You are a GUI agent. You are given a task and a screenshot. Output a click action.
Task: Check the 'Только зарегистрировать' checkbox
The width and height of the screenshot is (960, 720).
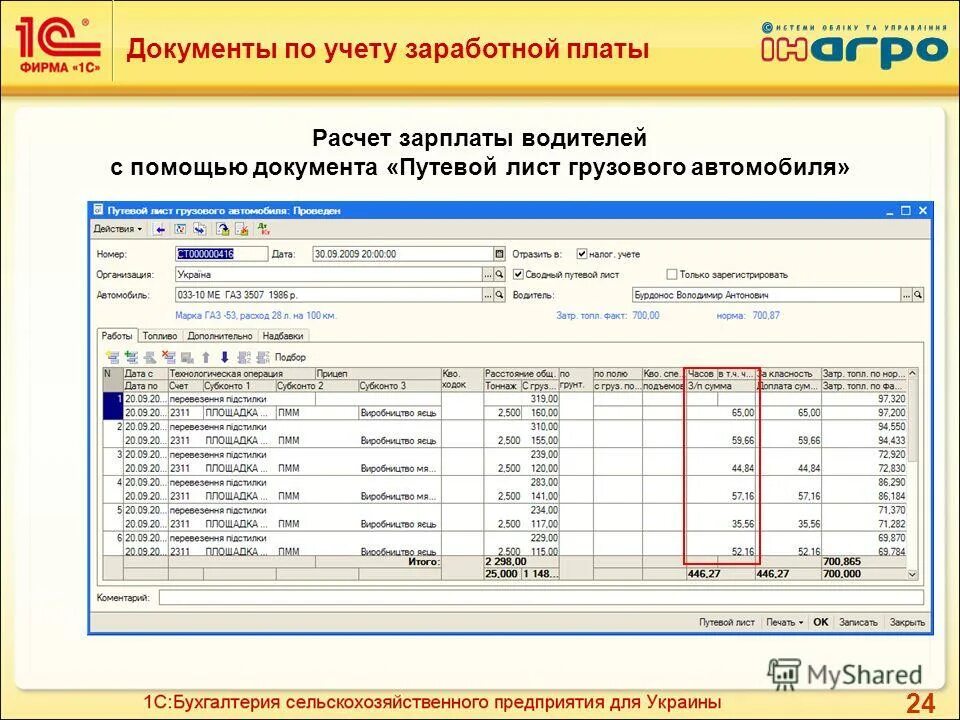coord(672,274)
